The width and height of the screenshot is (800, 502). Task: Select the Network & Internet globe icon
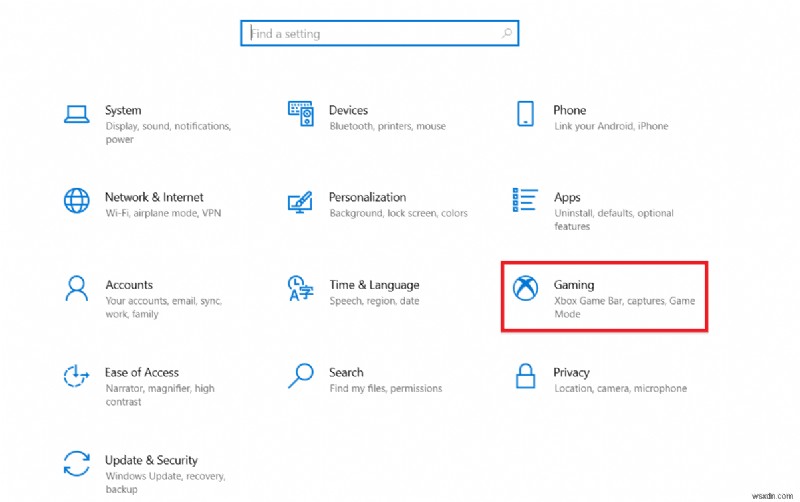click(x=77, y=201)
